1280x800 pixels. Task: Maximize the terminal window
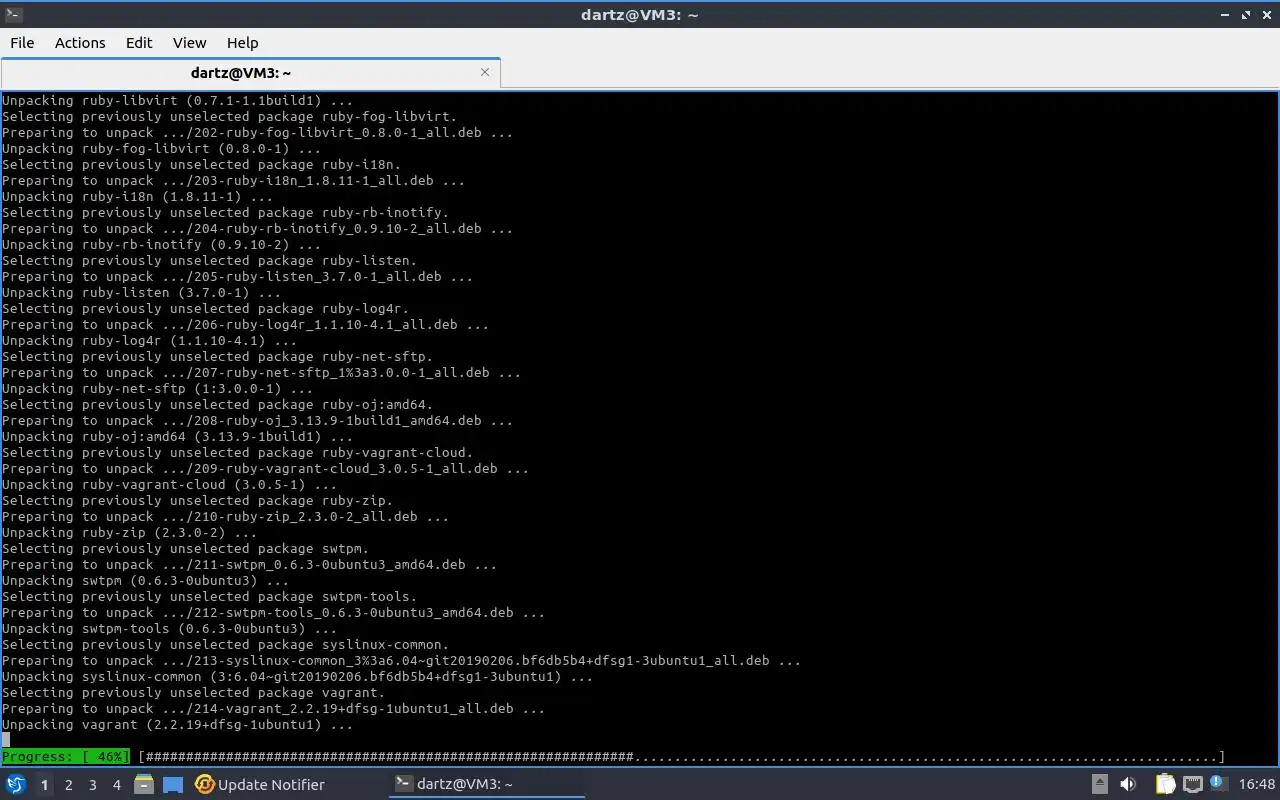1246,15
